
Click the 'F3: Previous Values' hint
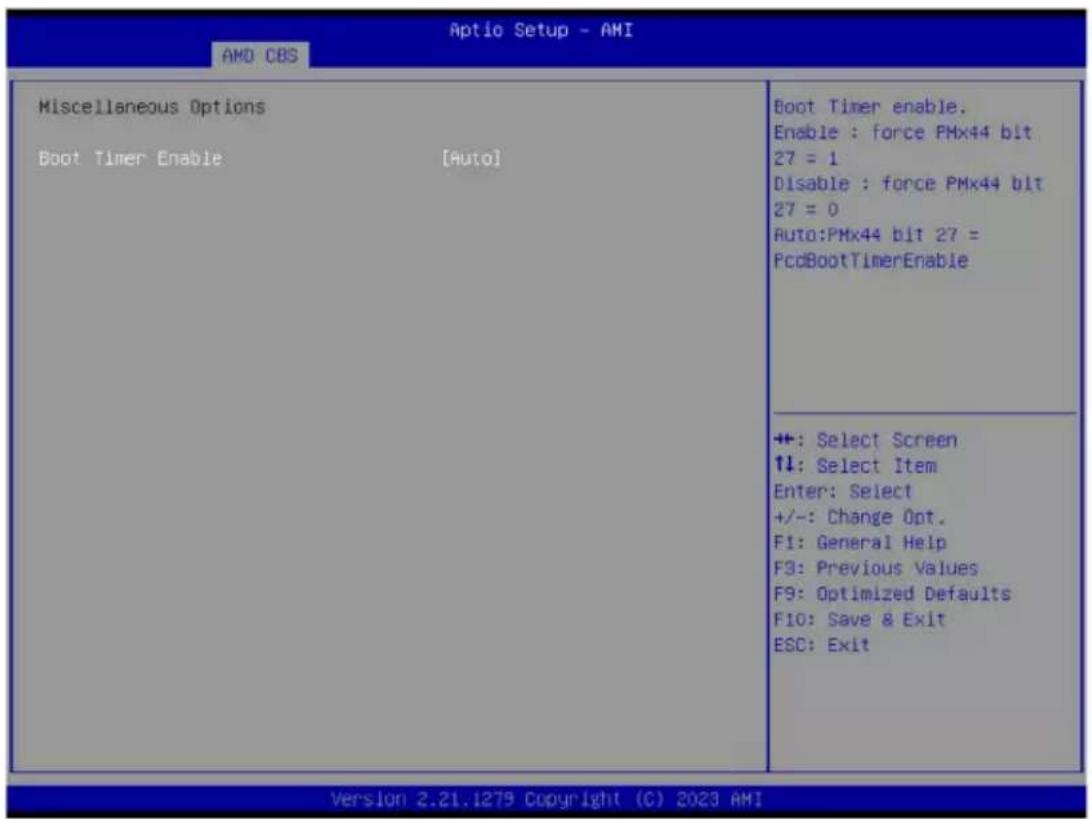tap(876, 568)
